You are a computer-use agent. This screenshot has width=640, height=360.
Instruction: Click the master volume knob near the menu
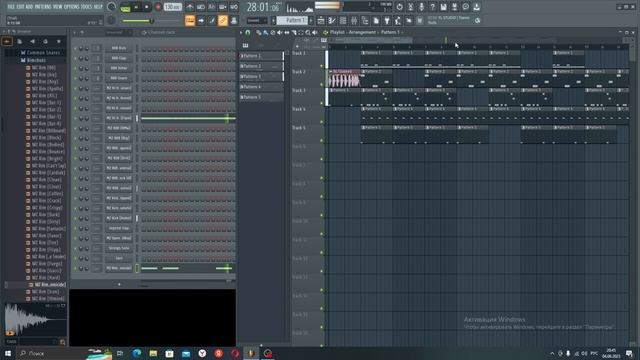point(111,7)
